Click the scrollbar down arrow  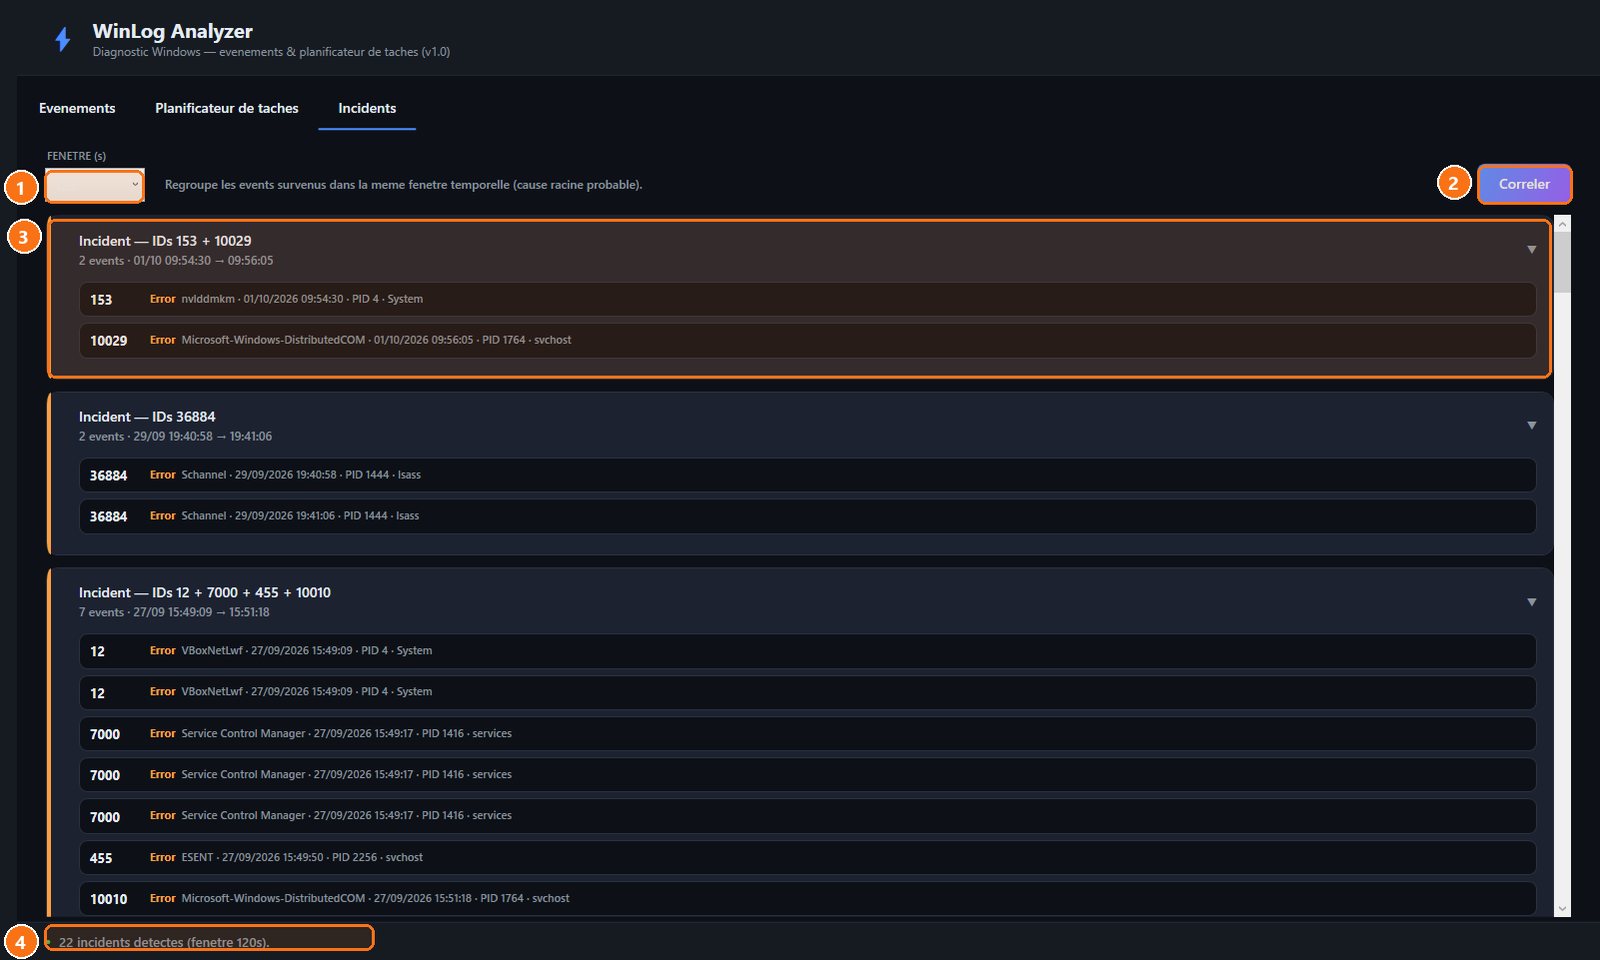click(1562, 909)
